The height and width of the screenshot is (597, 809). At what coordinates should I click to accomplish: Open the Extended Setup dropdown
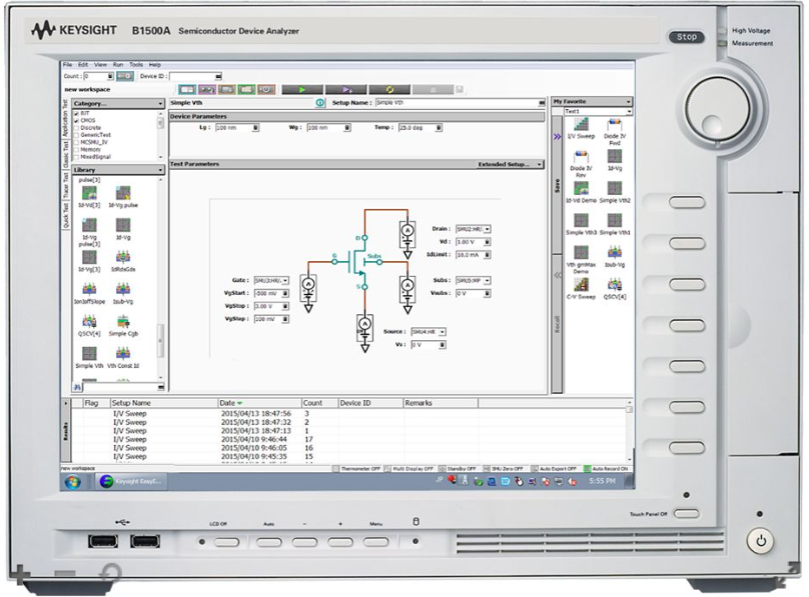click(x=510, y=164)
